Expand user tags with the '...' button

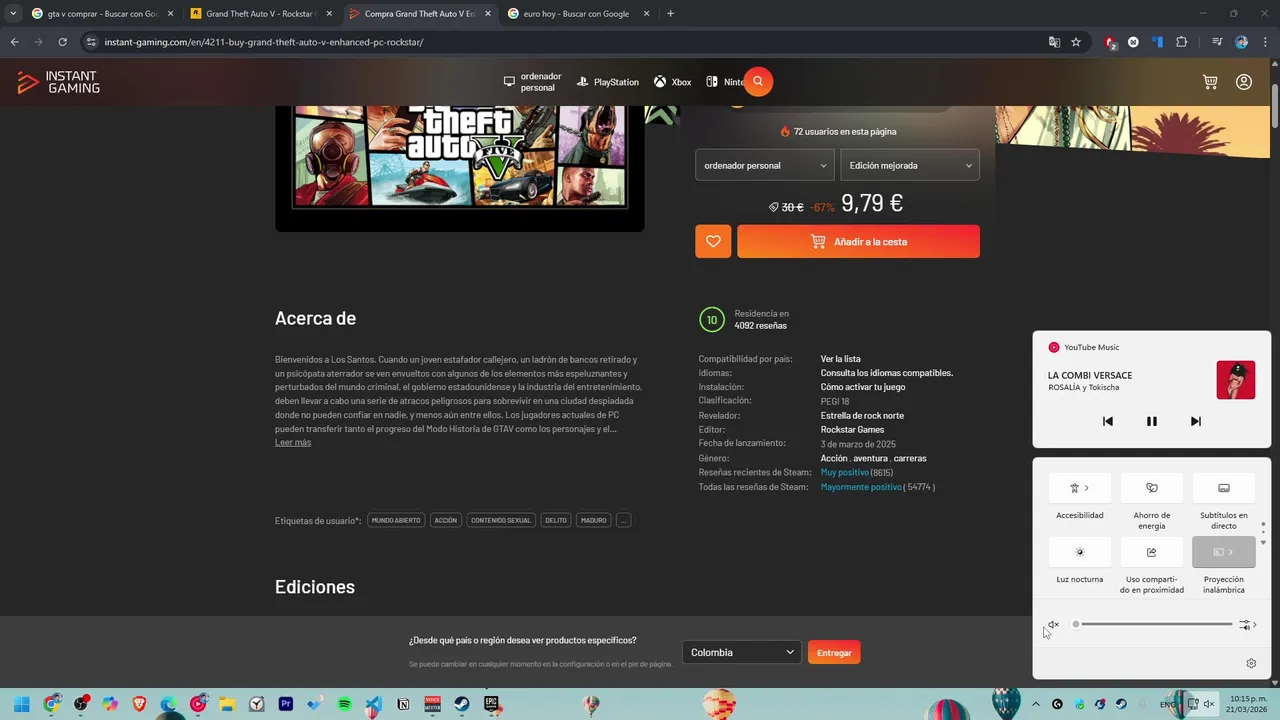624,520
